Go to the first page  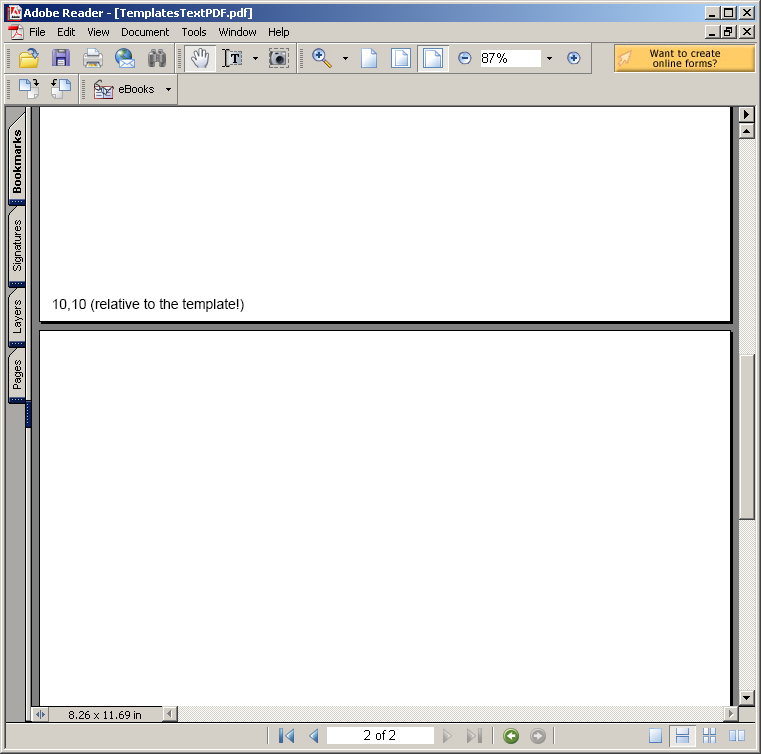point(286,736)
